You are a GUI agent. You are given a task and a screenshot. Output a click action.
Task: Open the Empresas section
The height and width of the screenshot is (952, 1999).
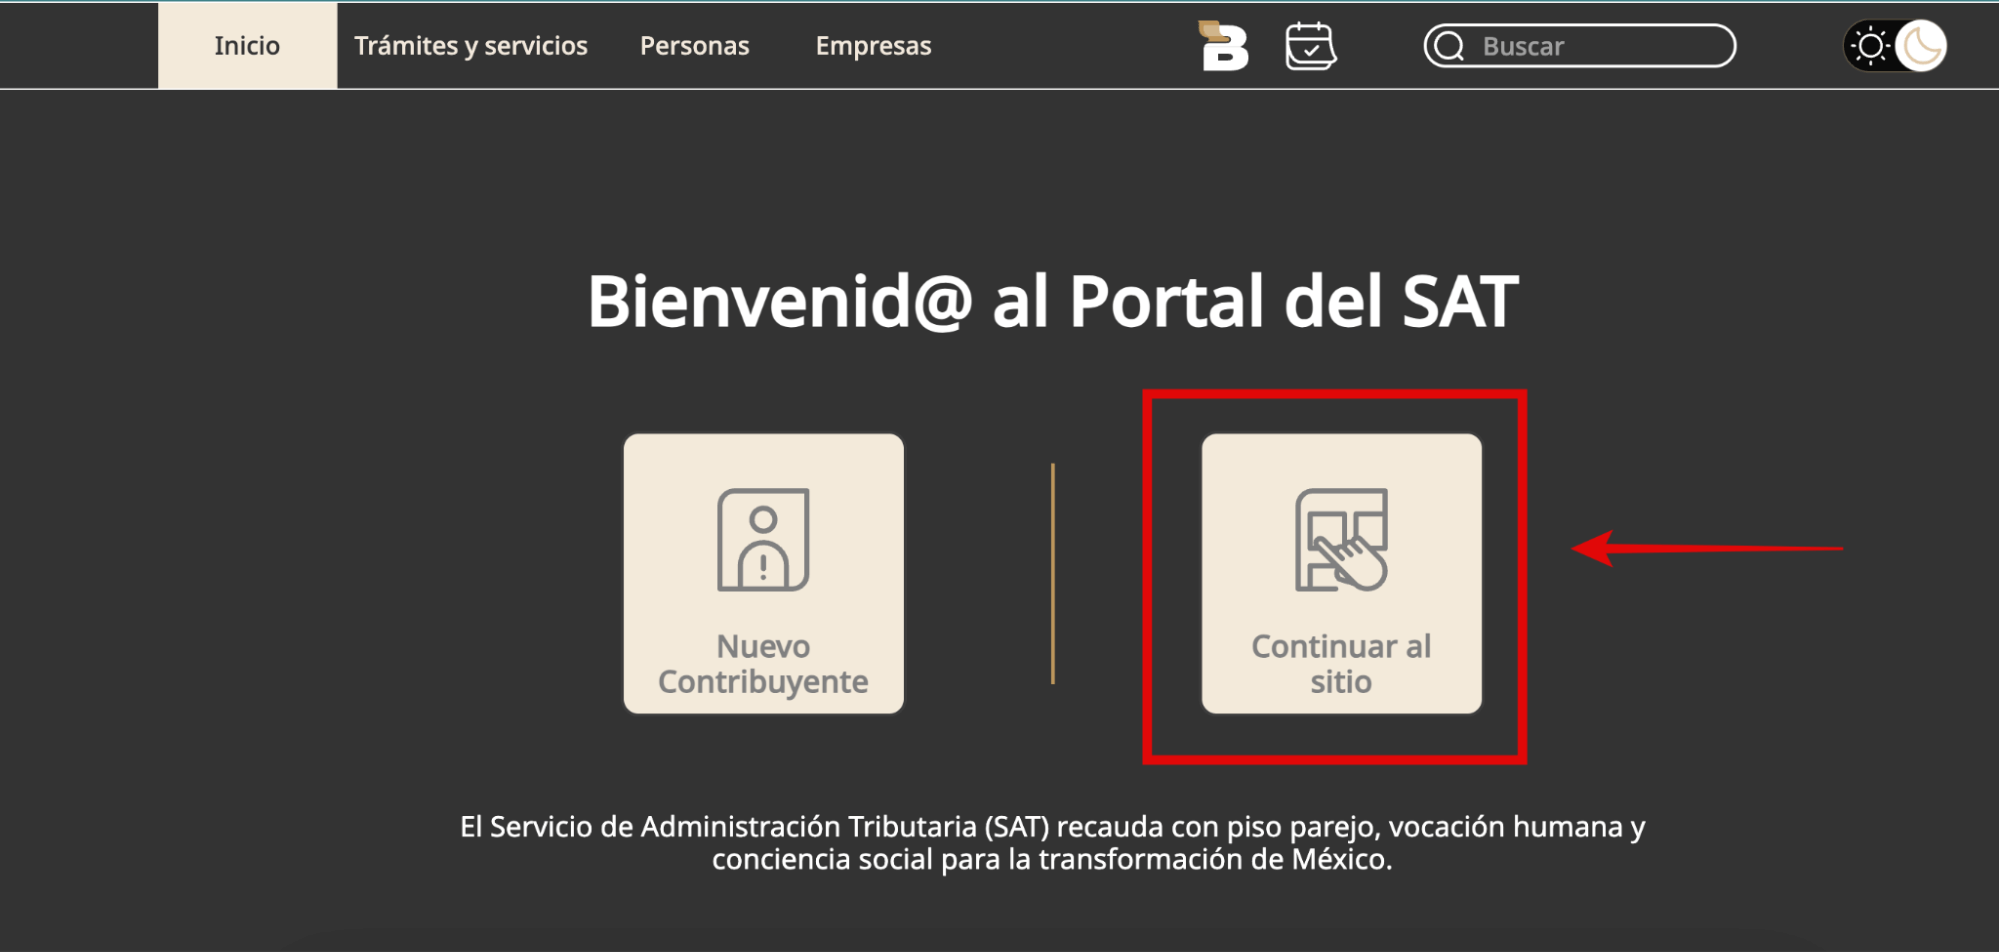873,45
